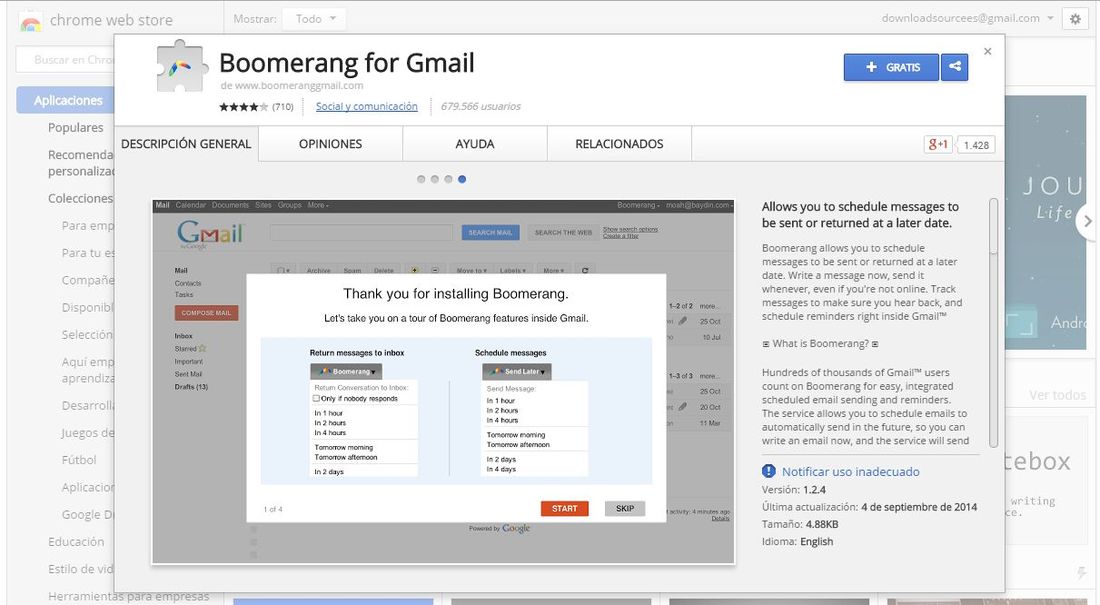Click the Boomerang puzzle piece icon
Image resolution: width=1100 pixels, height=605 pixels.
[x=182, y=67]
